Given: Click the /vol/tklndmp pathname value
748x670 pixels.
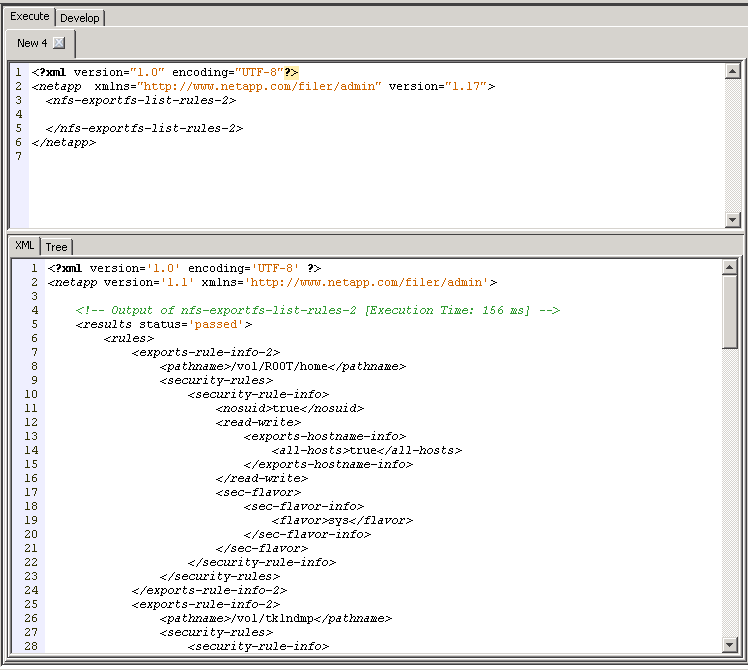Looking at the screenshot, I should coord(274,618).
